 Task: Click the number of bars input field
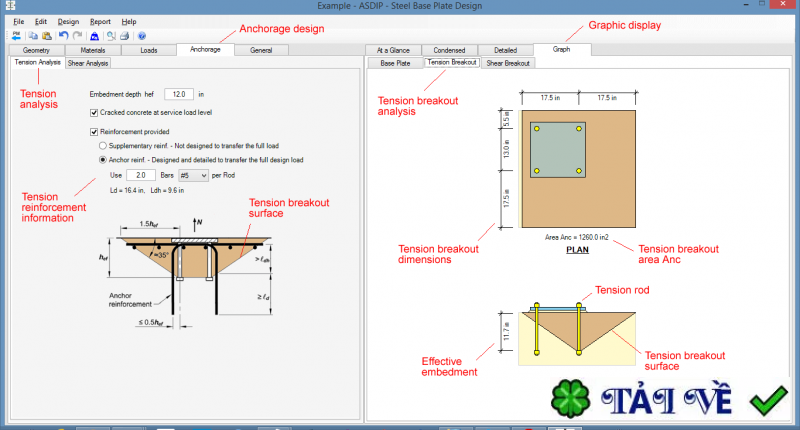[139, 175]
